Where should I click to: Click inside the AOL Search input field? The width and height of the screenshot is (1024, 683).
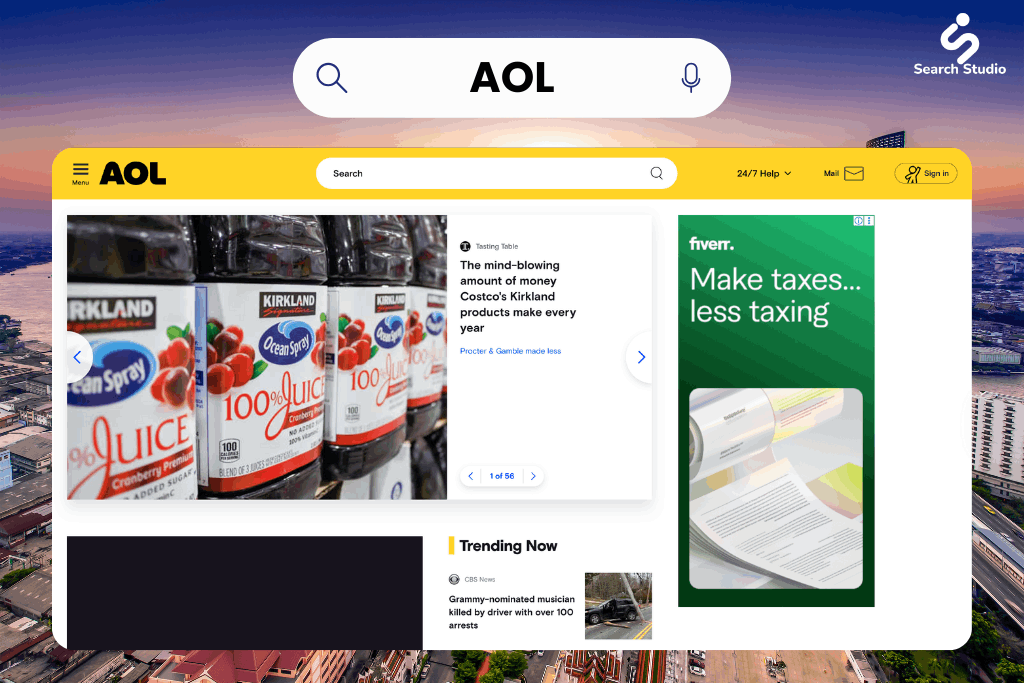coord(487,173)
